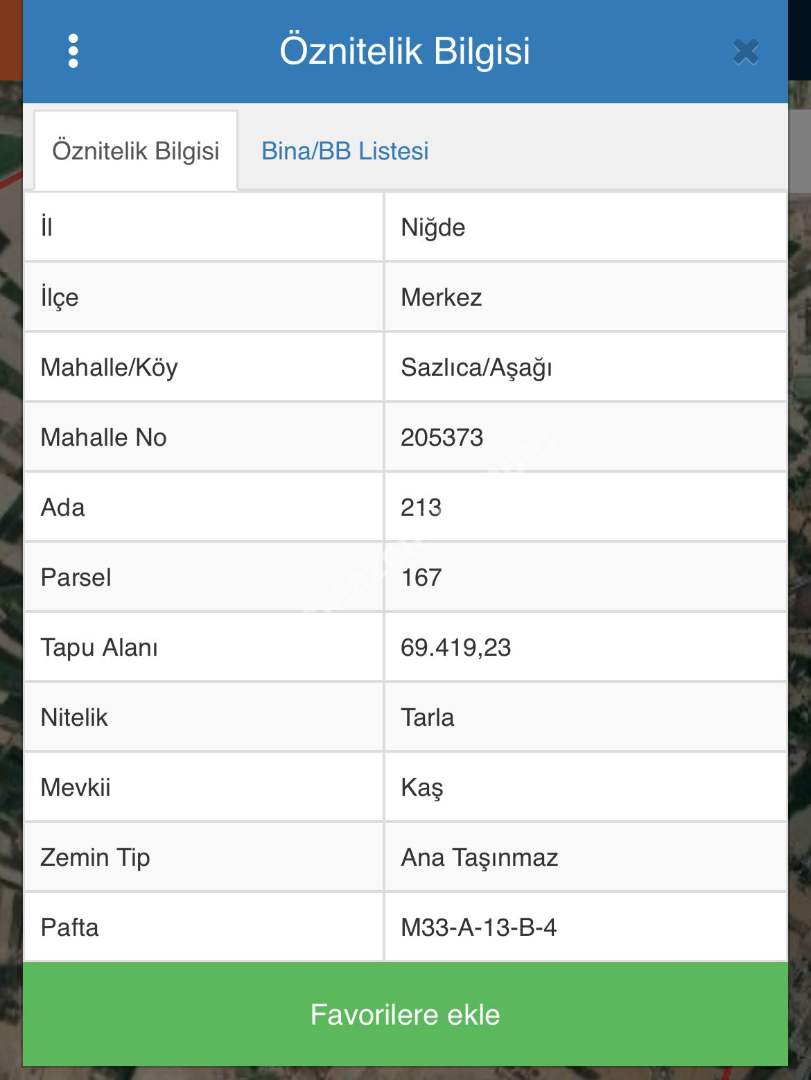Click the Nitelik value Tarla
Screen dimensions: 811x1080
(427, 718)
